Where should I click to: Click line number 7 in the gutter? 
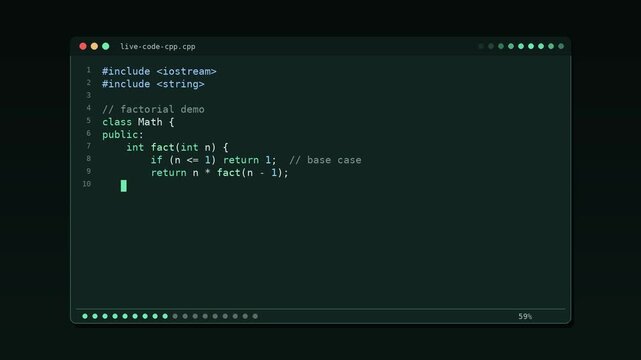tap(88, 146)
